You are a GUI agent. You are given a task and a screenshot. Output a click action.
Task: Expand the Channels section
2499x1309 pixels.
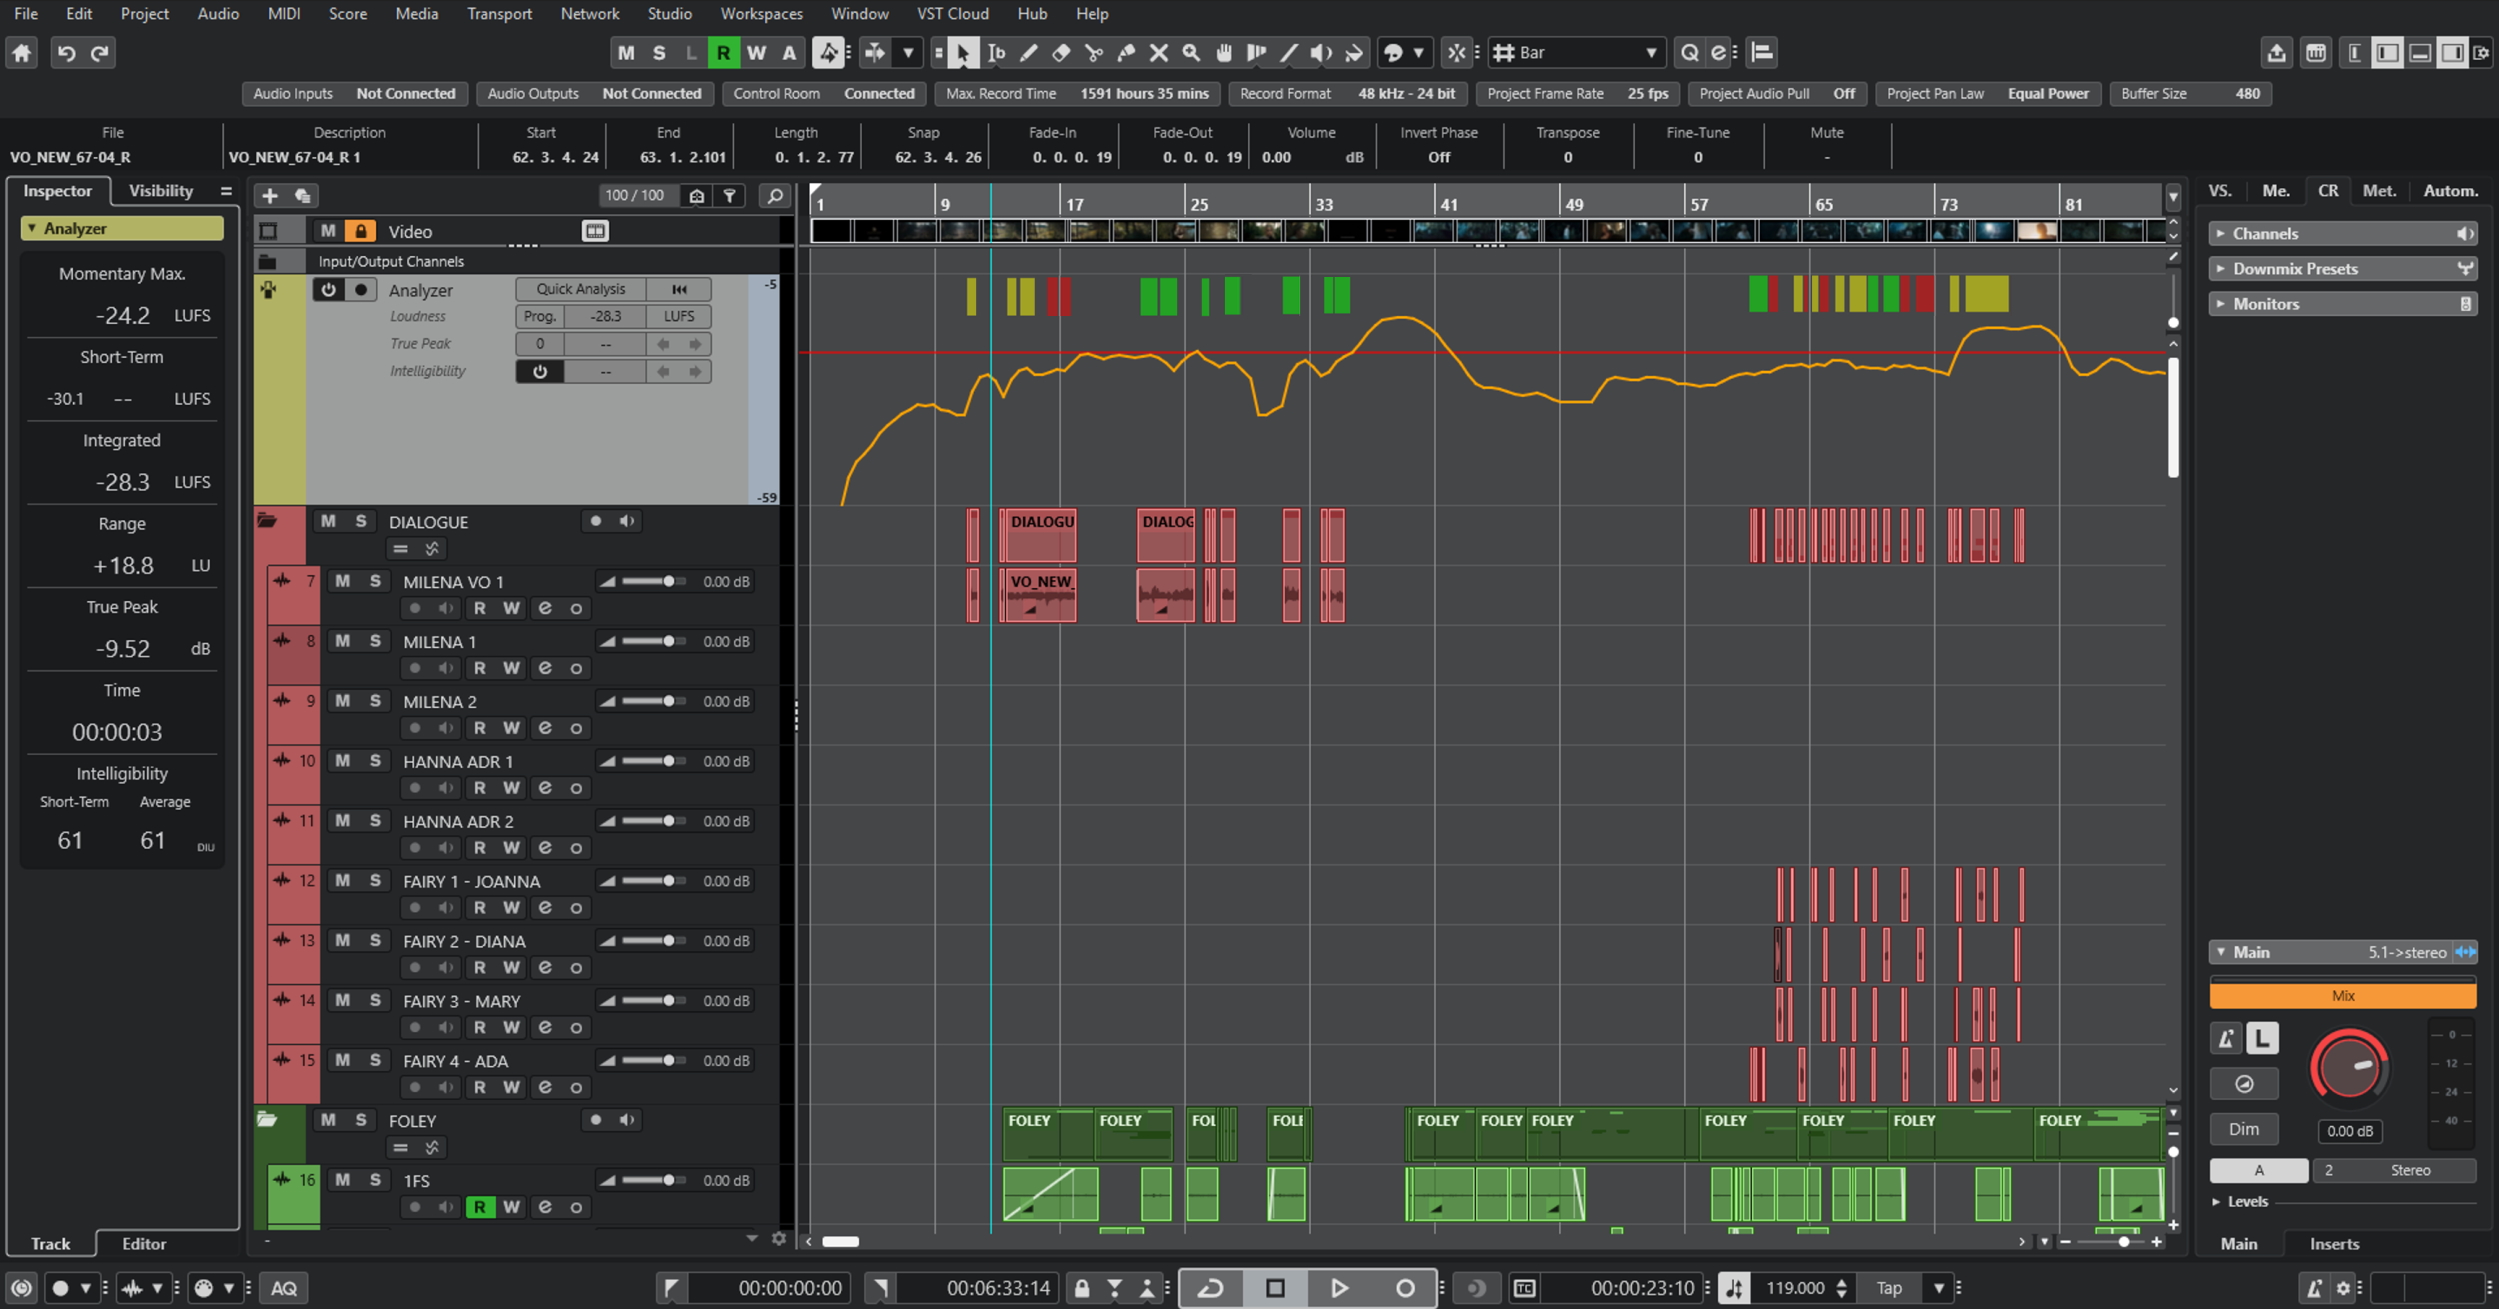[2265, 234]
